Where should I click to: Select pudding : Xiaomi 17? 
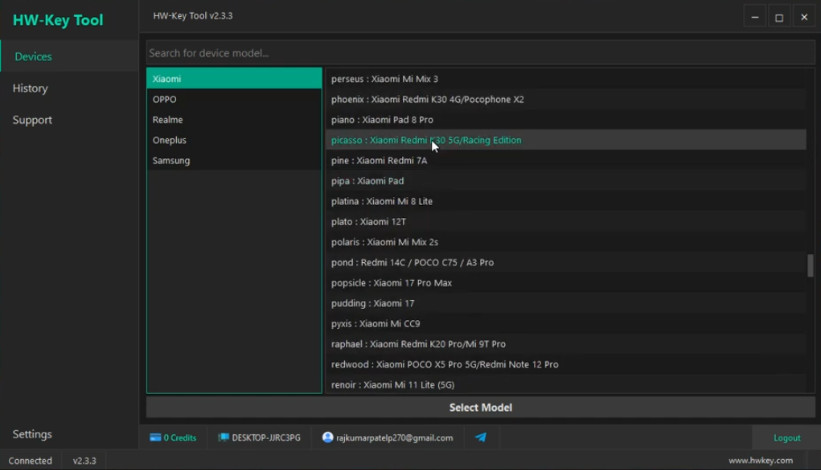(565, 303)
